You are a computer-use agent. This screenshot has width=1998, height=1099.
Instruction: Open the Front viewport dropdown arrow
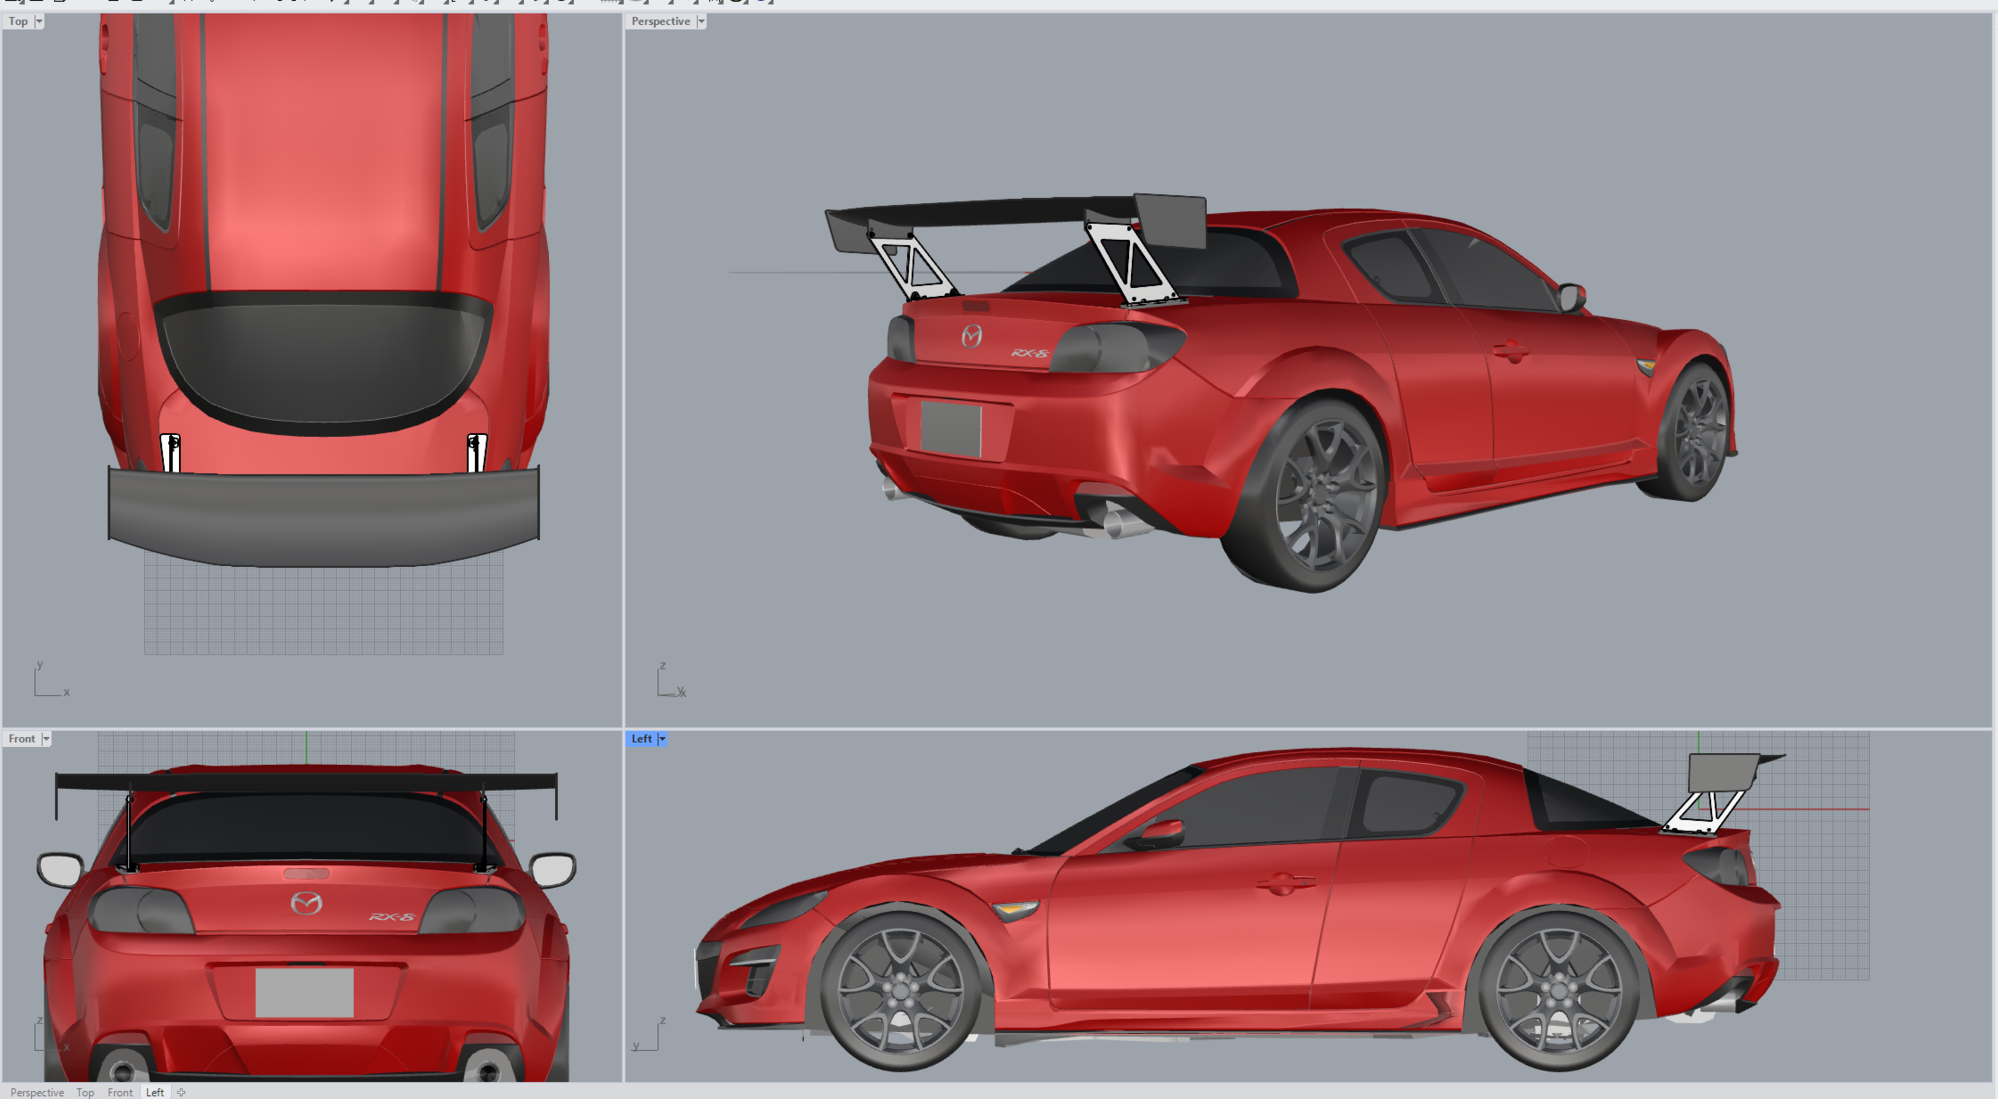point(46,739)
